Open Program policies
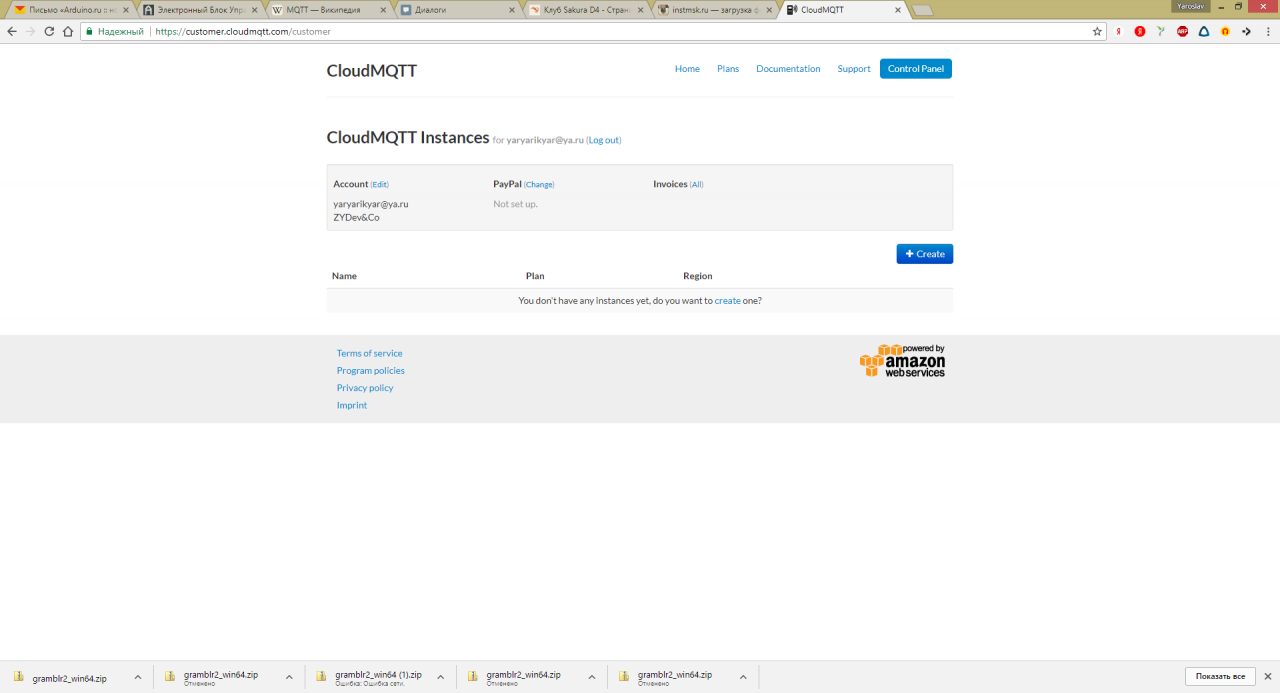Screen dimensions: 1280x693 point(371,371)
